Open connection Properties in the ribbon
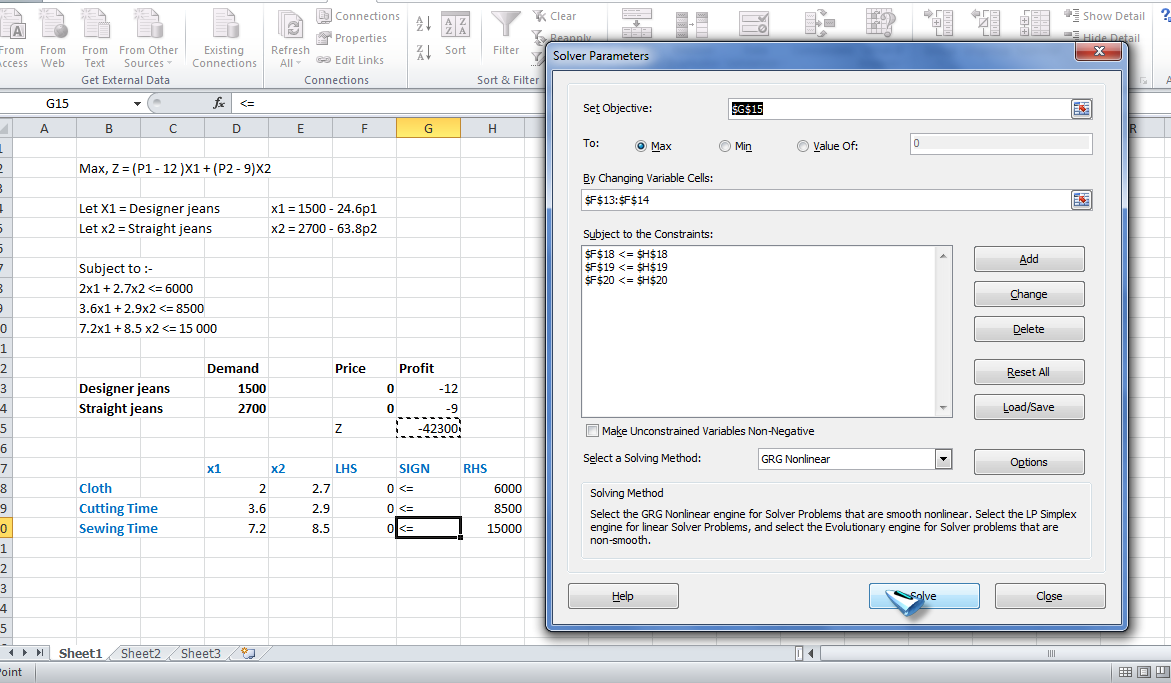1171x683 pixels. point(352,38)
